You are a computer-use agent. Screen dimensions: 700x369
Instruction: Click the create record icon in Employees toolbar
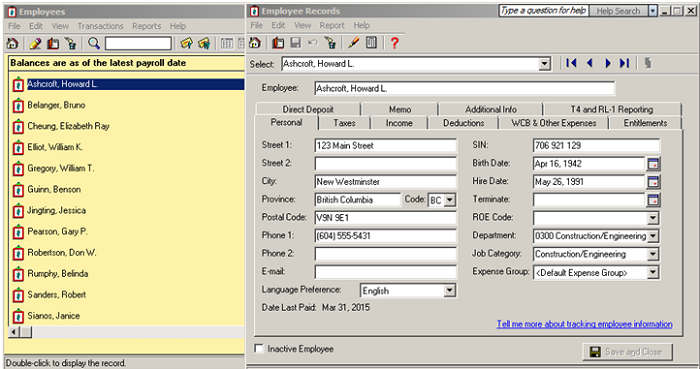(53, 43)
